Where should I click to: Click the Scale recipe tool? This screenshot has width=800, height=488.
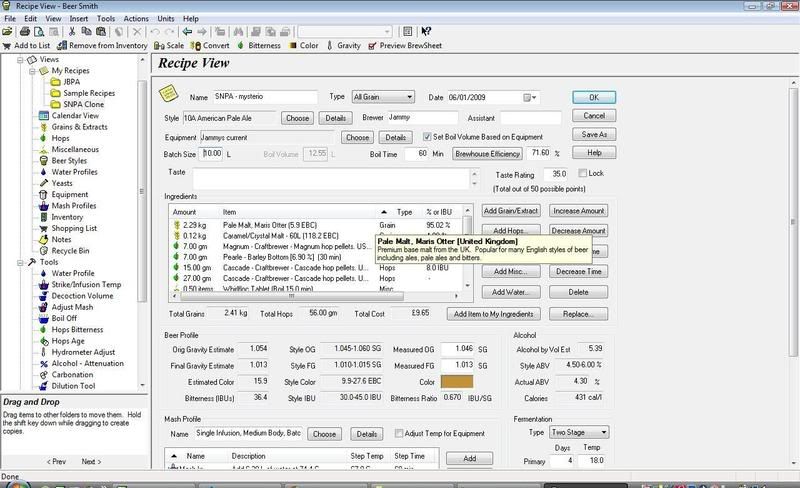(x=169, y=45)
